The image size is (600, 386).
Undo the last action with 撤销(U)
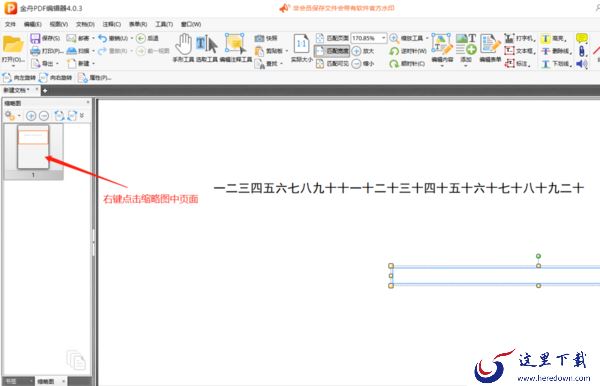tap(113, 38)
